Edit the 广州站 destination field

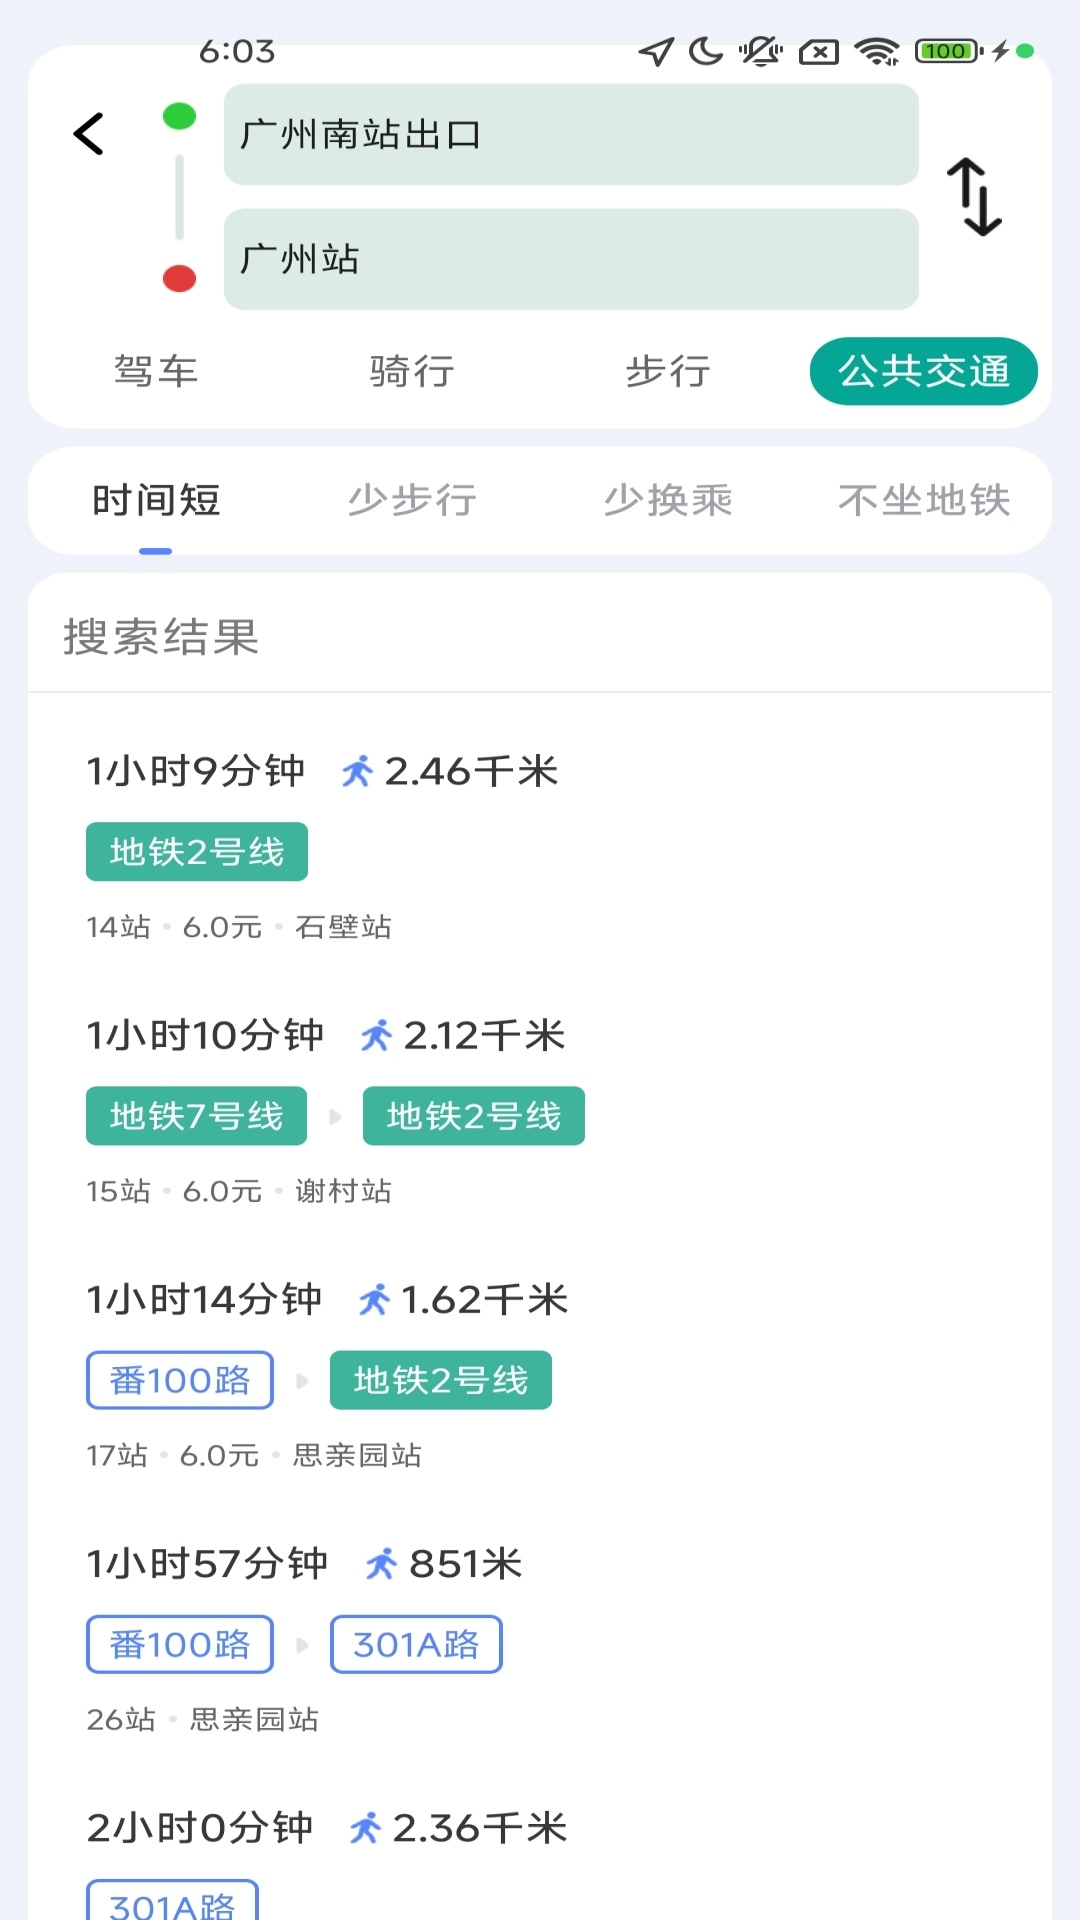pyautogui.click(x=570, y=259)
